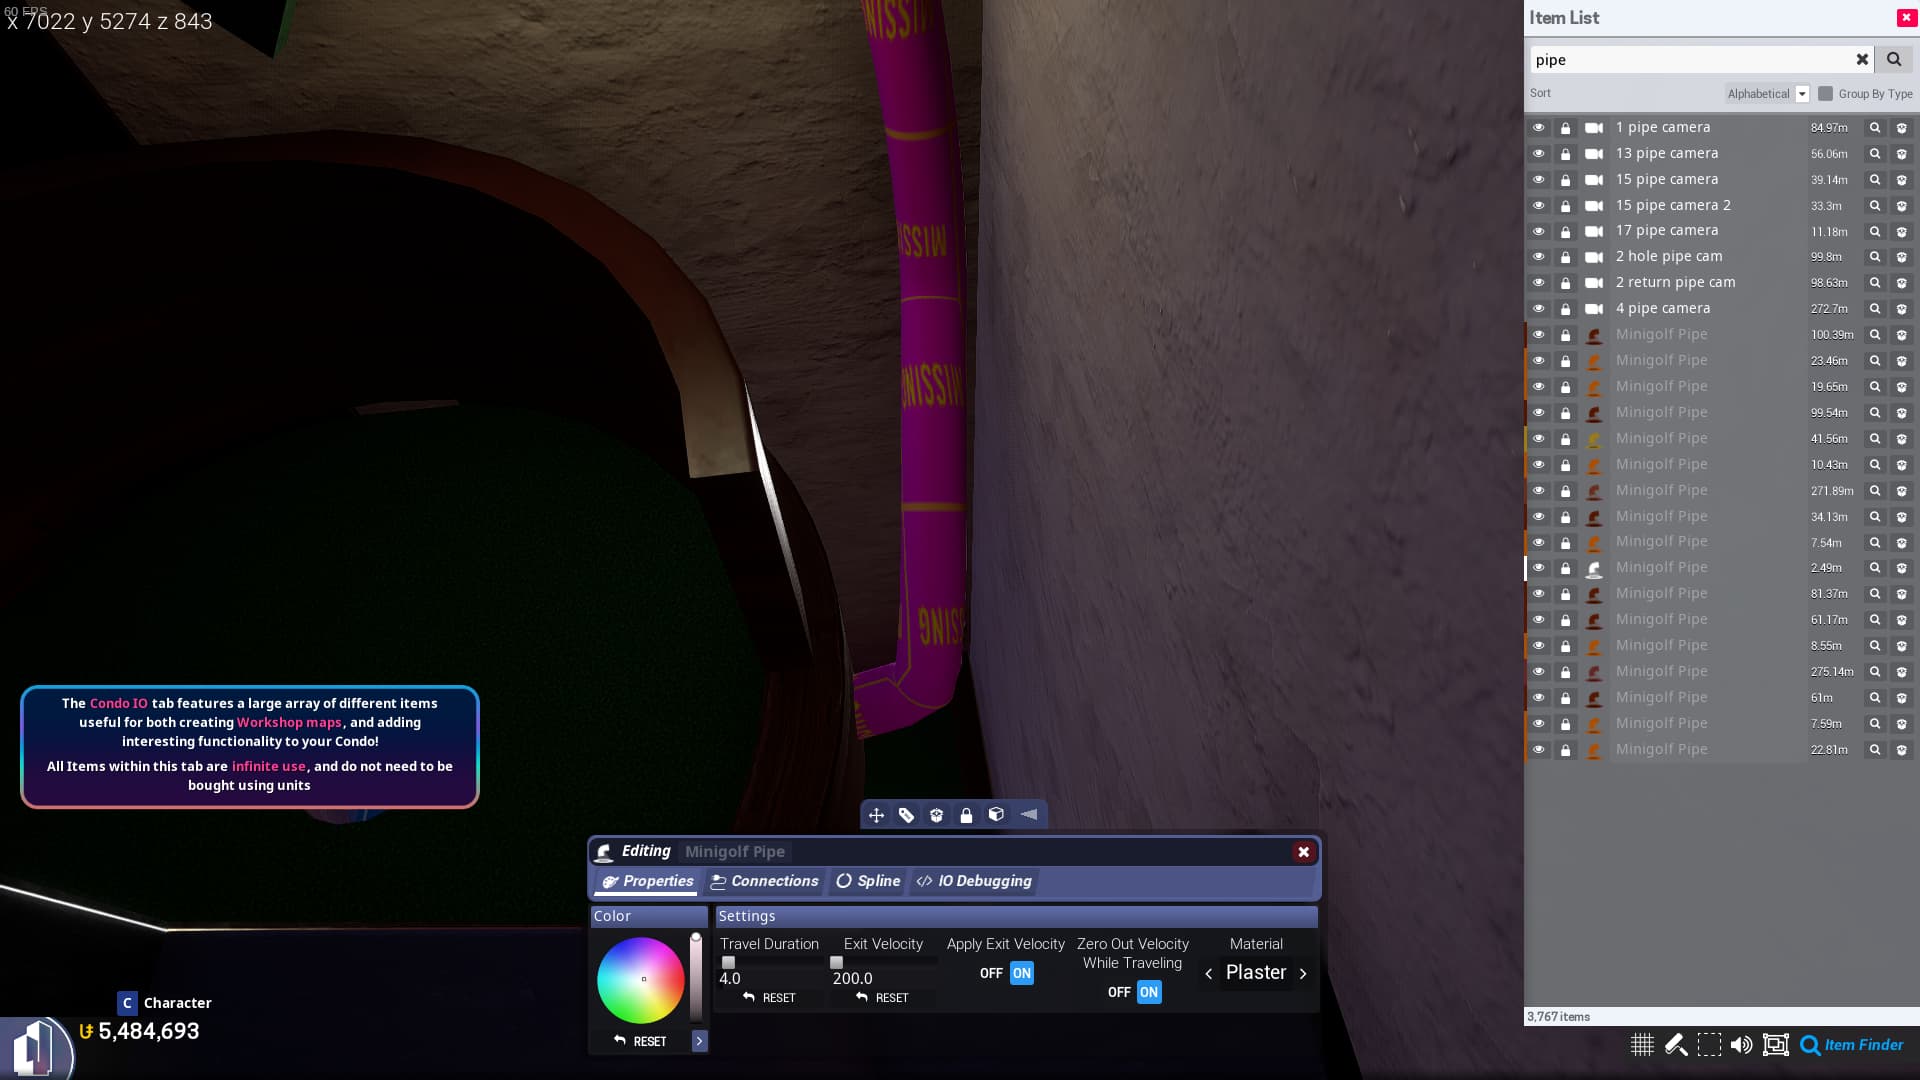Lock the 15 pipe camera 2 item
Image resolution: width=1920 pixels, height=1080 pixels.
(1565, 206)
